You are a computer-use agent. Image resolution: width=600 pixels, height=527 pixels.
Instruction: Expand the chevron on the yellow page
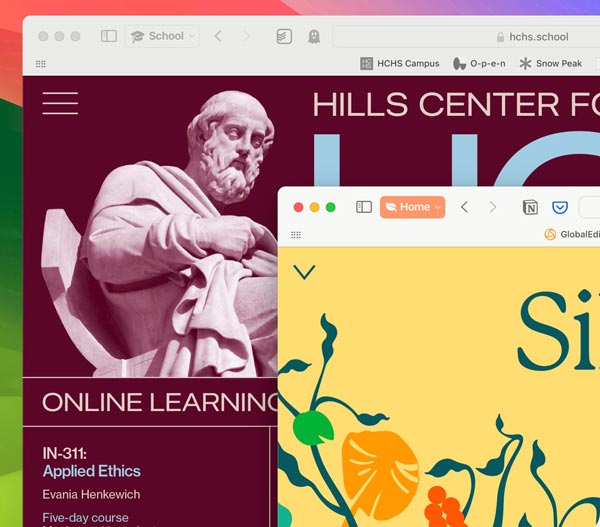click(x=305, y=272)
